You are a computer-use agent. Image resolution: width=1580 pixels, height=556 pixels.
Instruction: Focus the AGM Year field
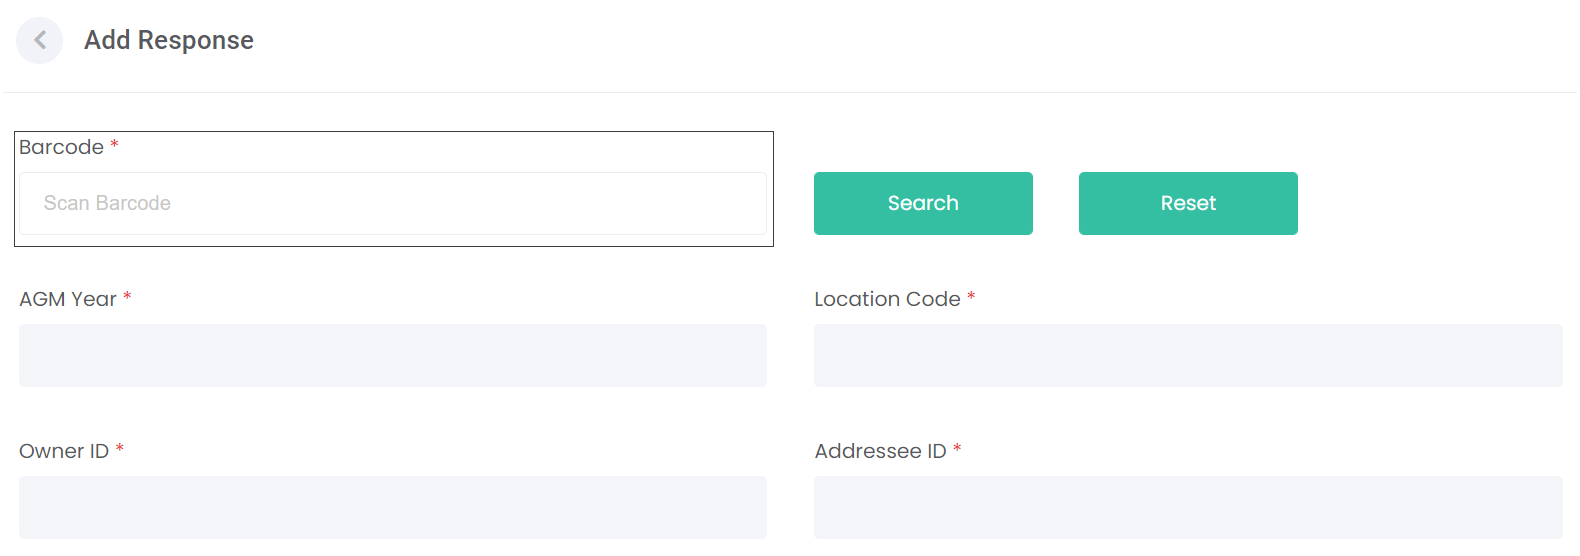click(x=393, y=355)
